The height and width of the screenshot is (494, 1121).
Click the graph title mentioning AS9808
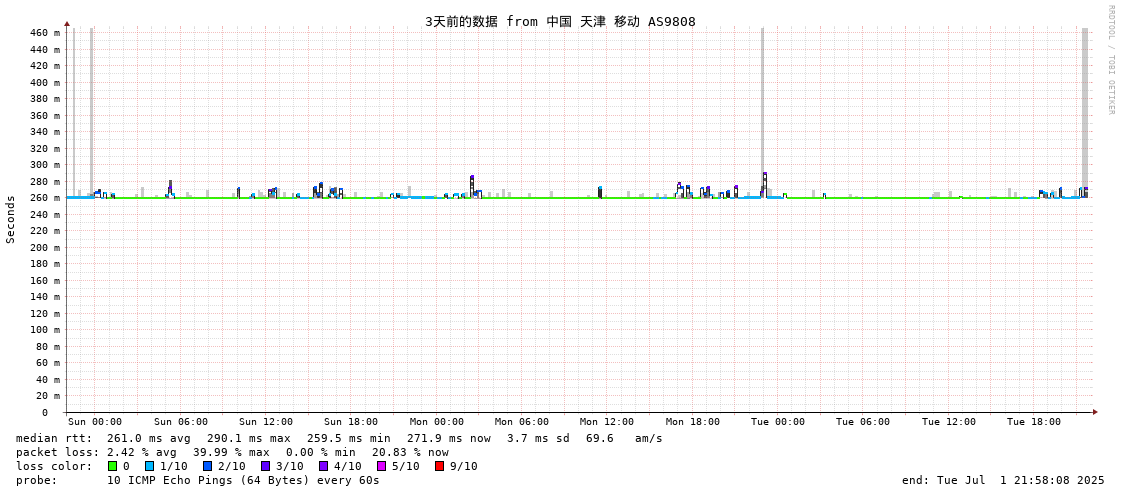pos(560,21)
